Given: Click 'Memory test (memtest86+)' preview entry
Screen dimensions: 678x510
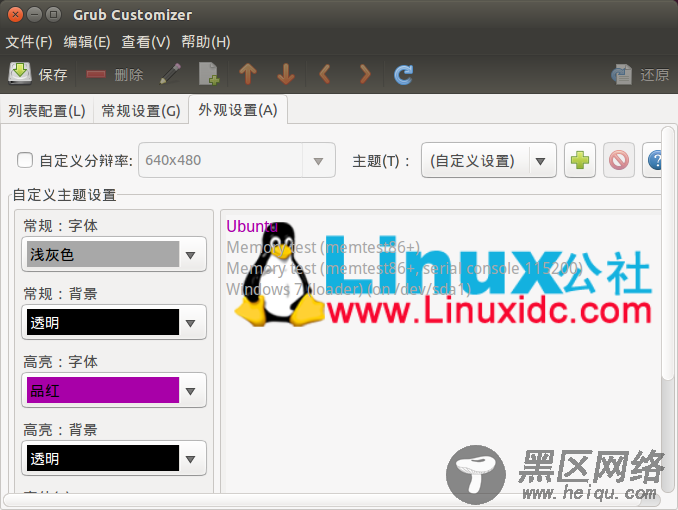Looking at the screenshot, I should point(323,247).
